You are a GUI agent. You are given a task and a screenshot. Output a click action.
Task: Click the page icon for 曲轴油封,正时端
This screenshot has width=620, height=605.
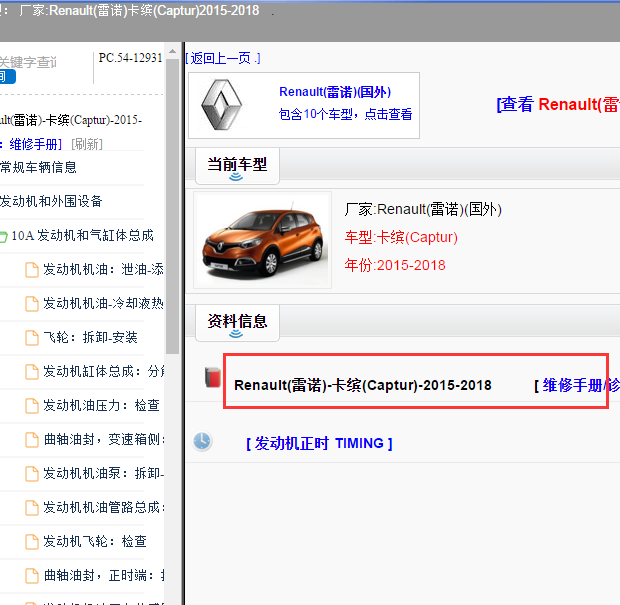tap(32, 576)
